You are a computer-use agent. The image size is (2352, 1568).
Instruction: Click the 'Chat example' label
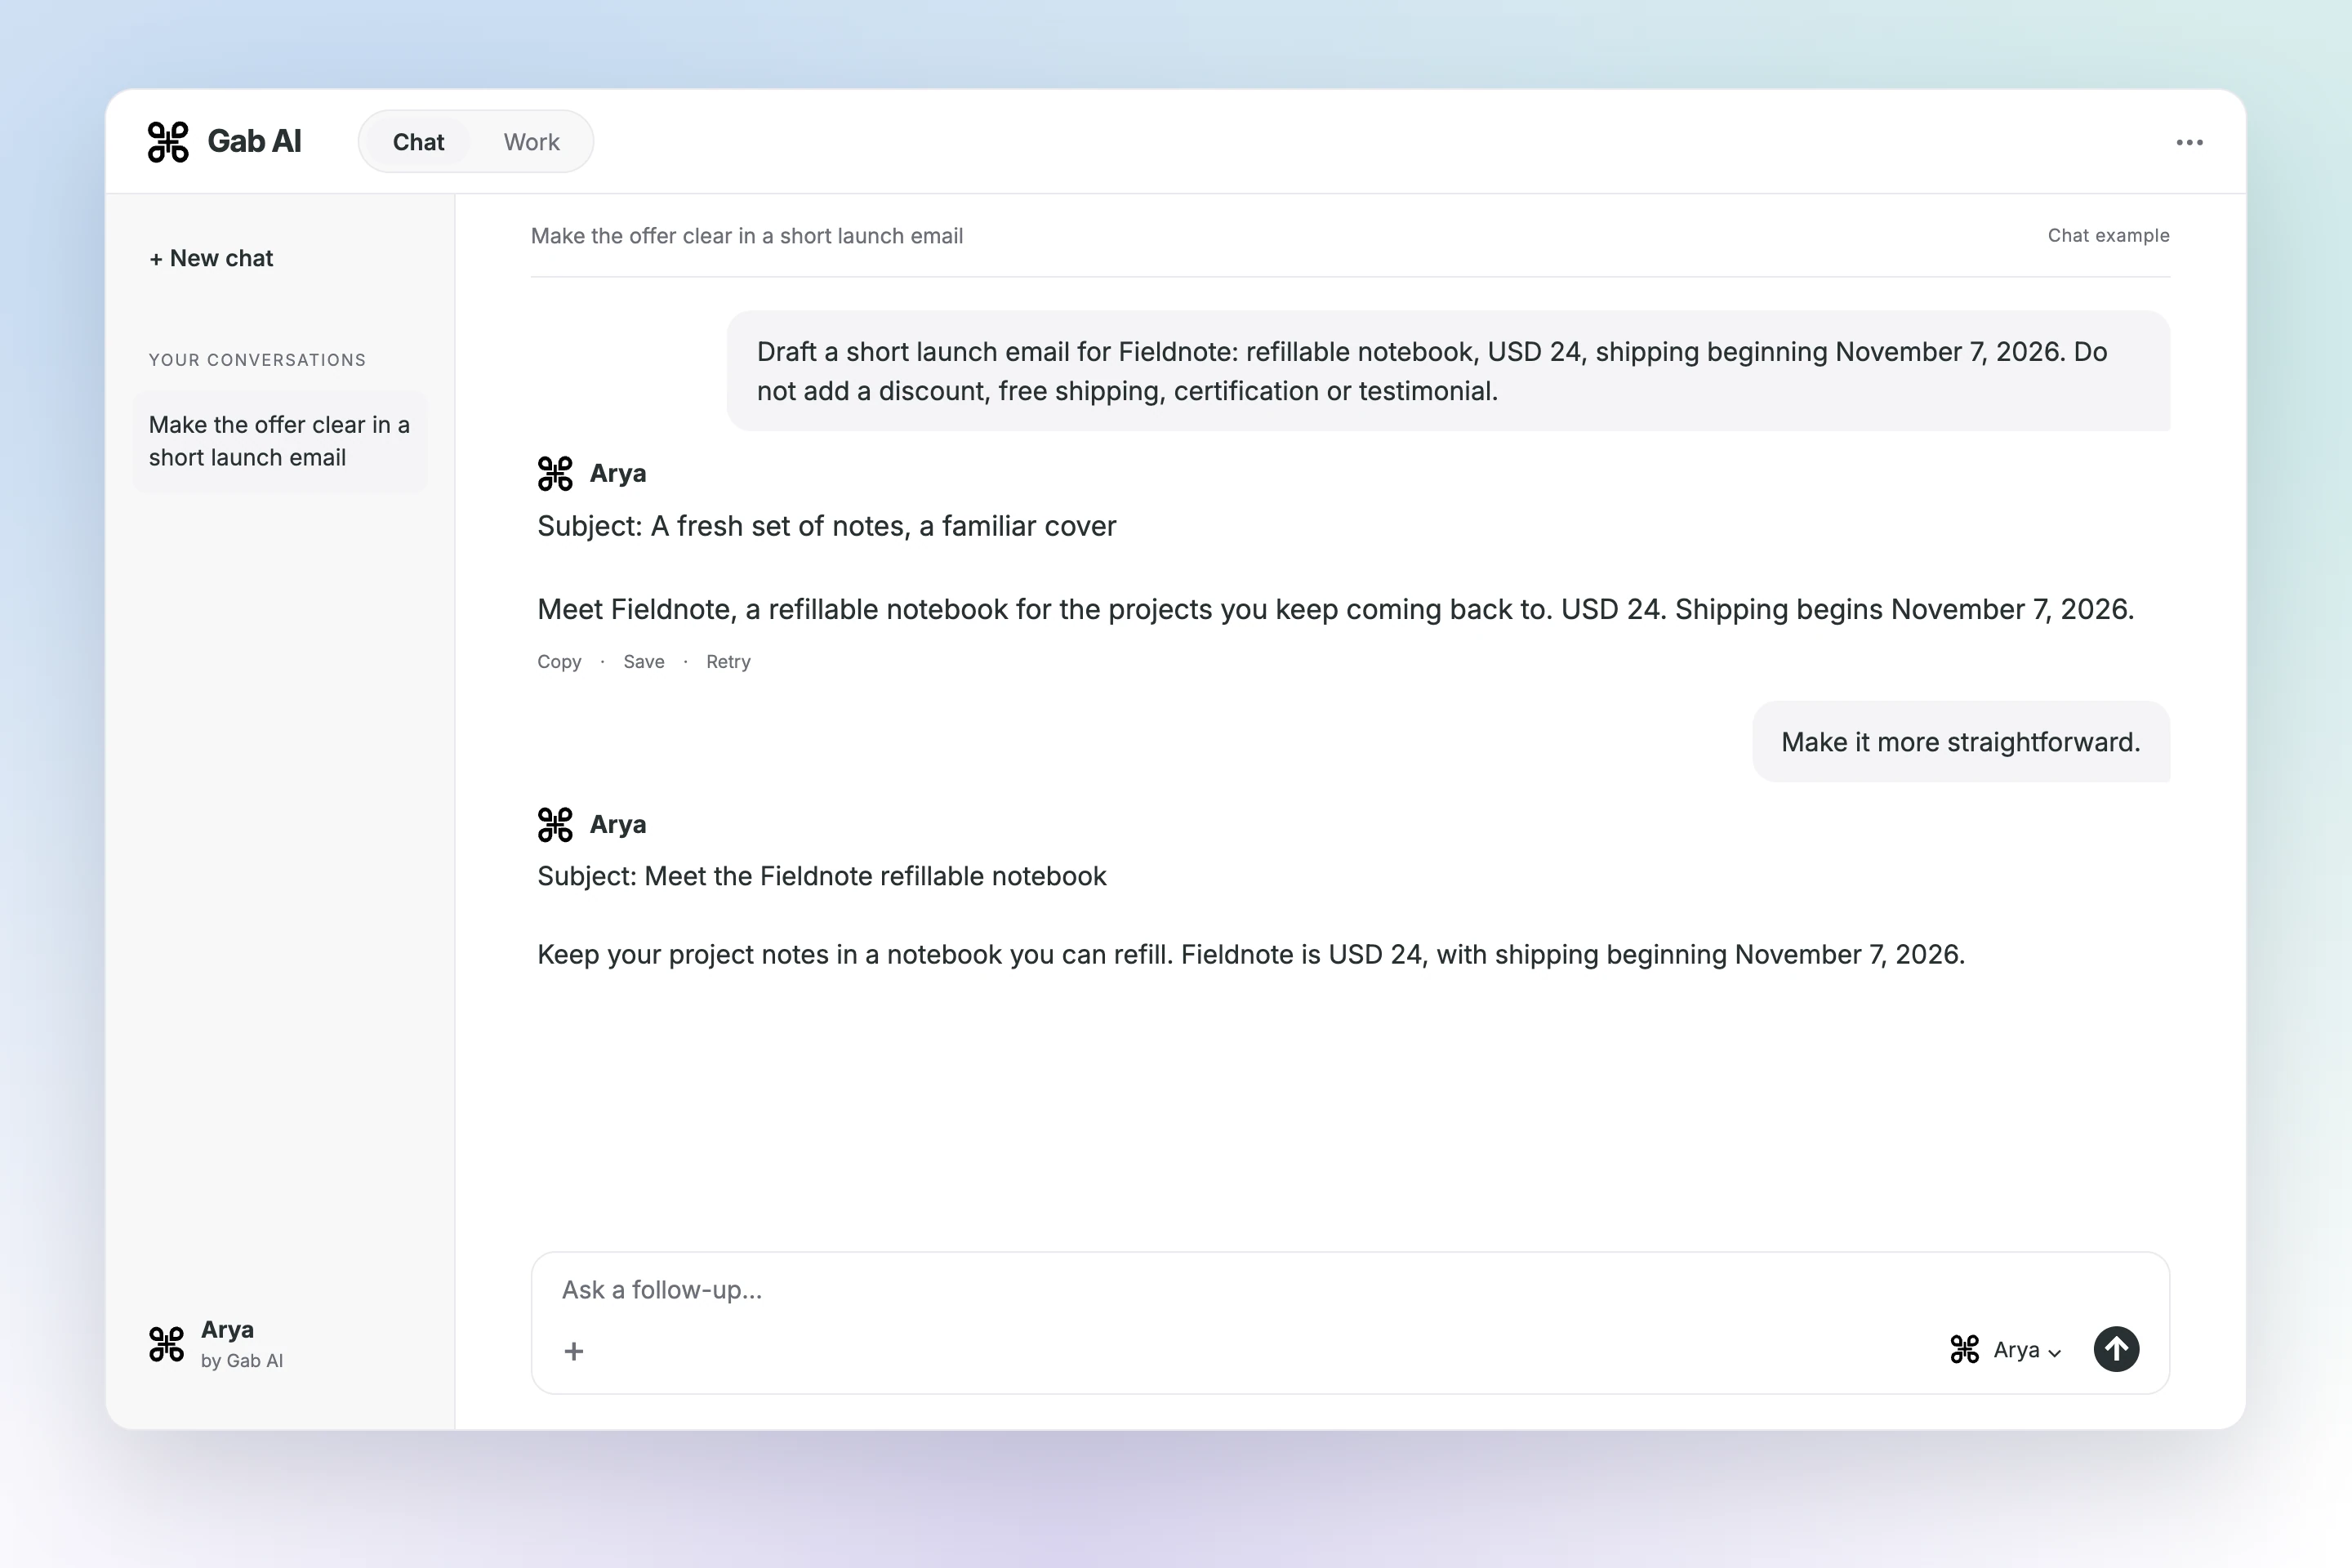2108,236
